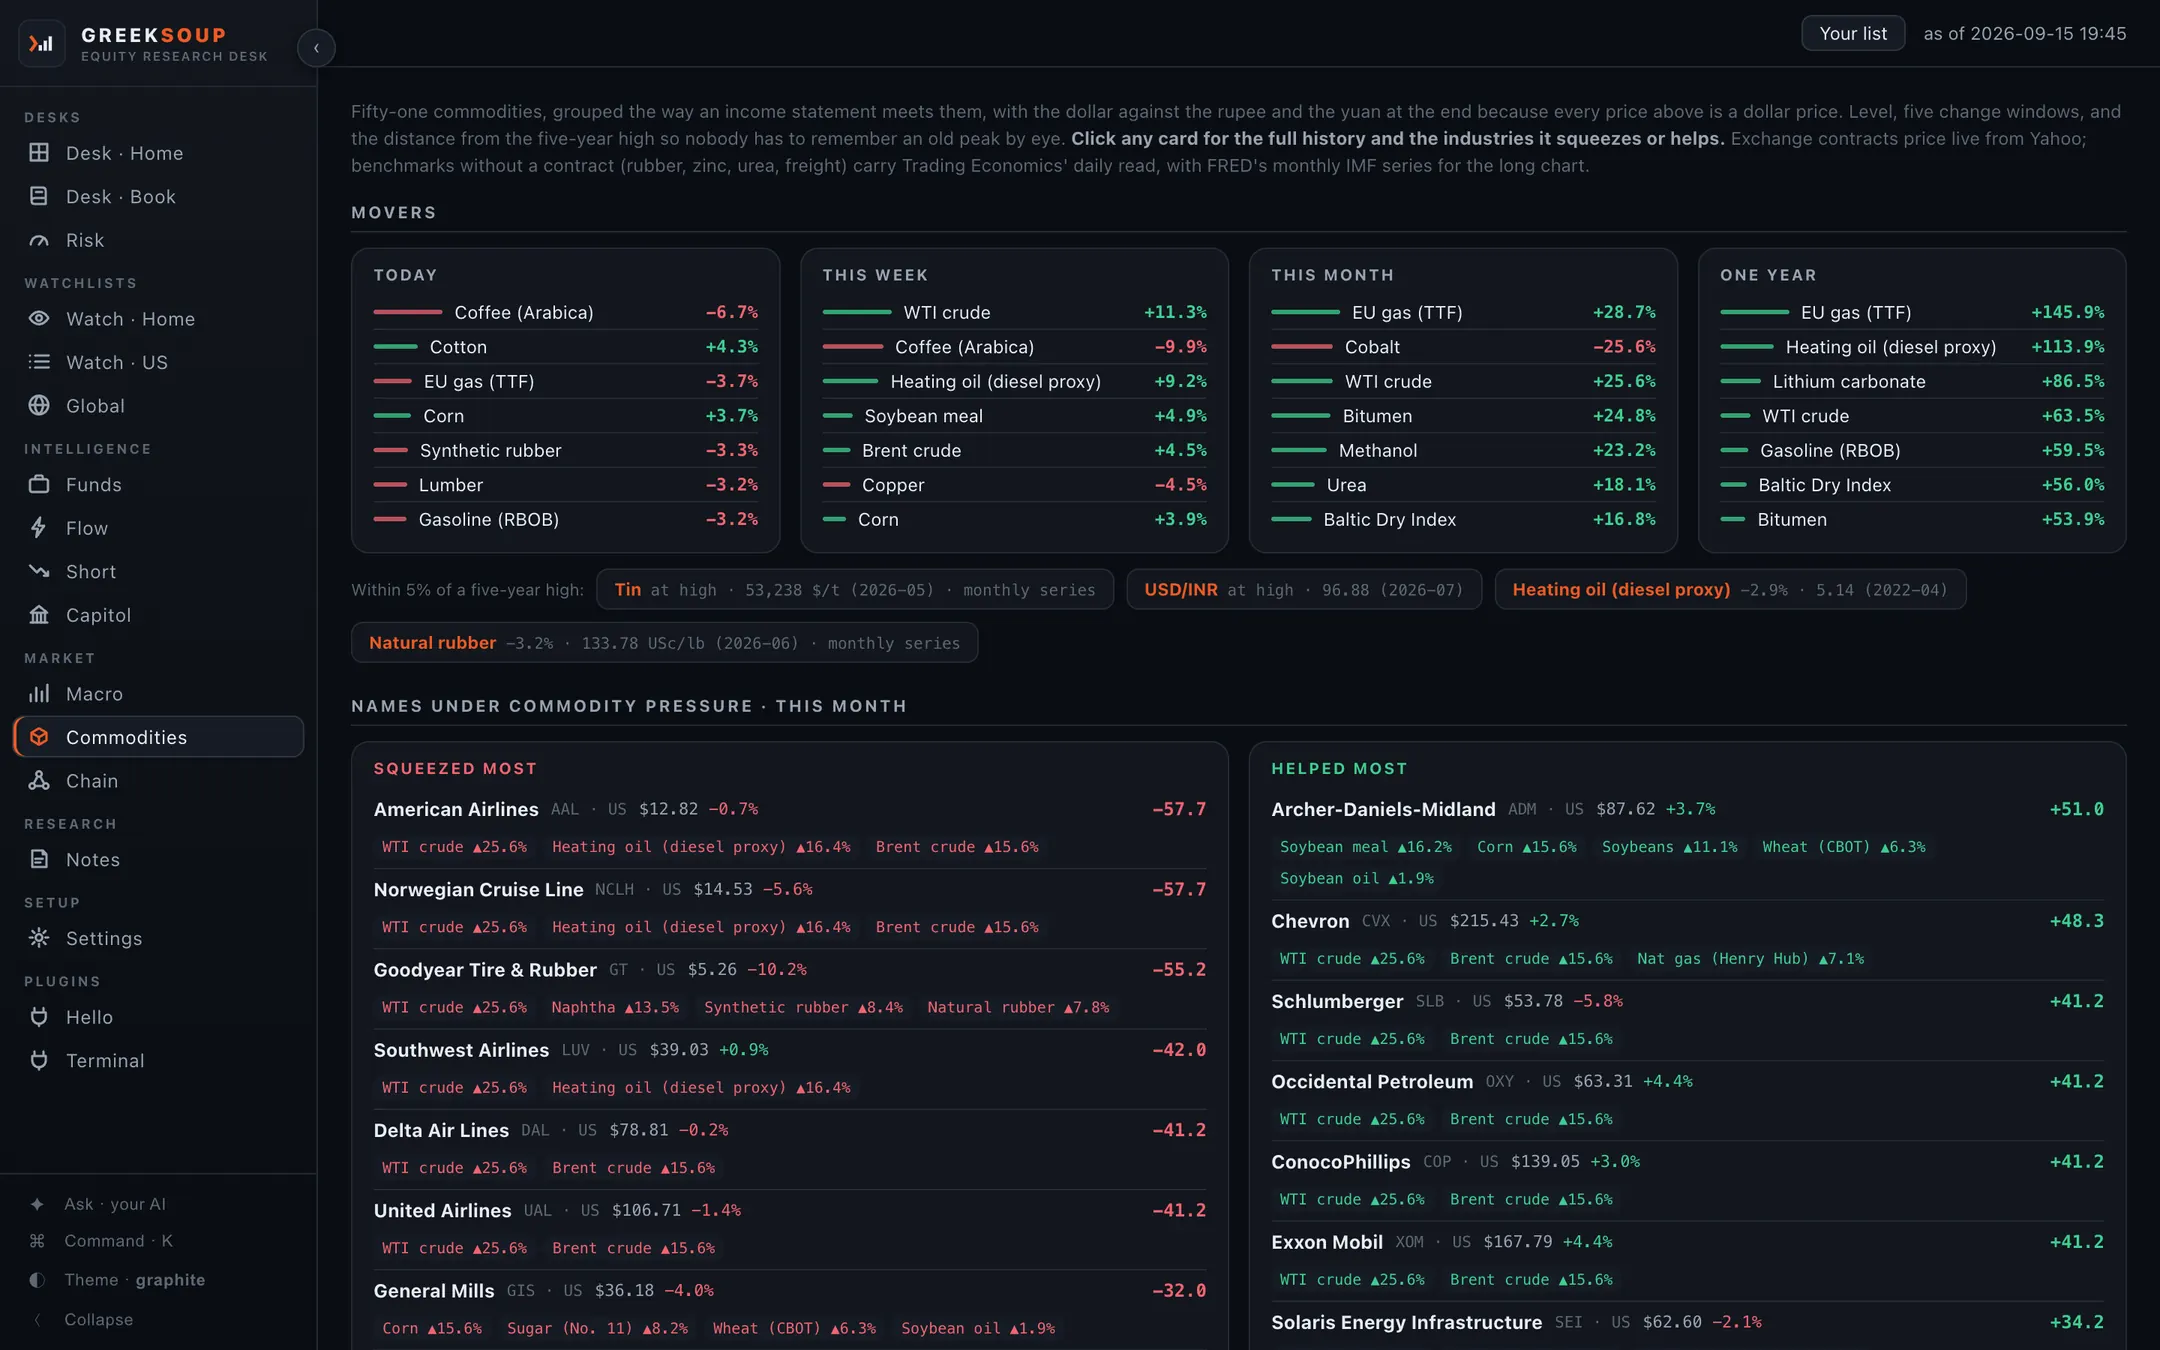Open Goodyear Tire & Rubber row
Viewport: 2160px width, 1350px height.
click(790, 989)
